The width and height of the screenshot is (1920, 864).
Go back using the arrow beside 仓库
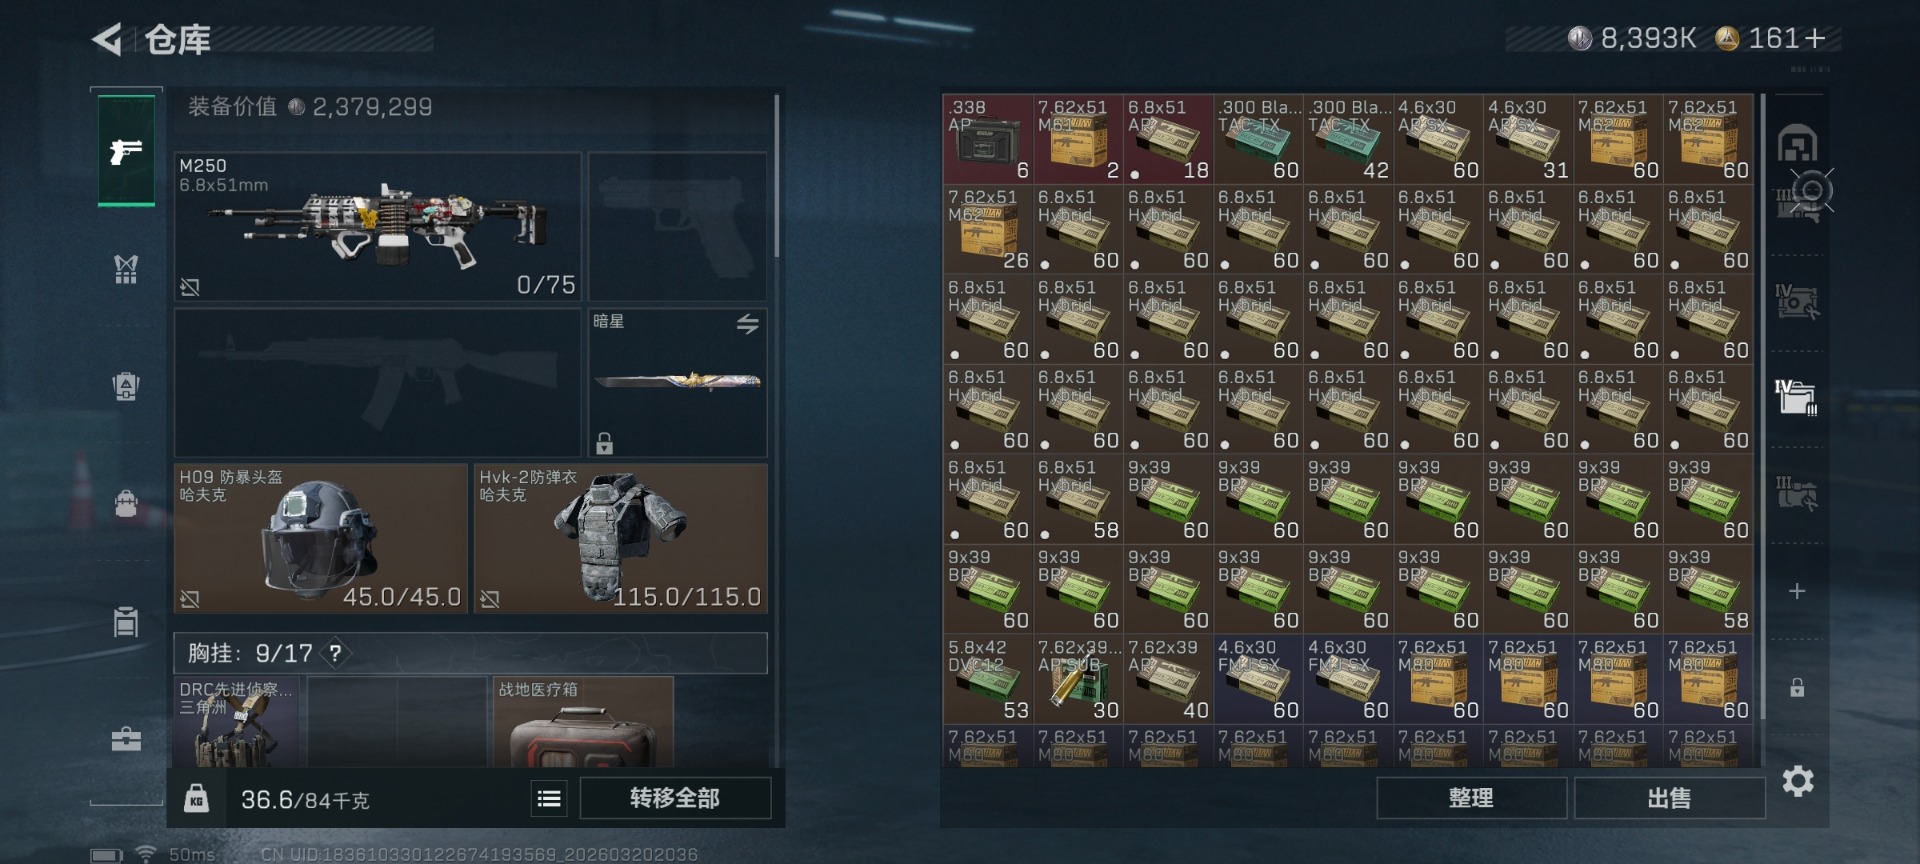(x=107, y=40)
